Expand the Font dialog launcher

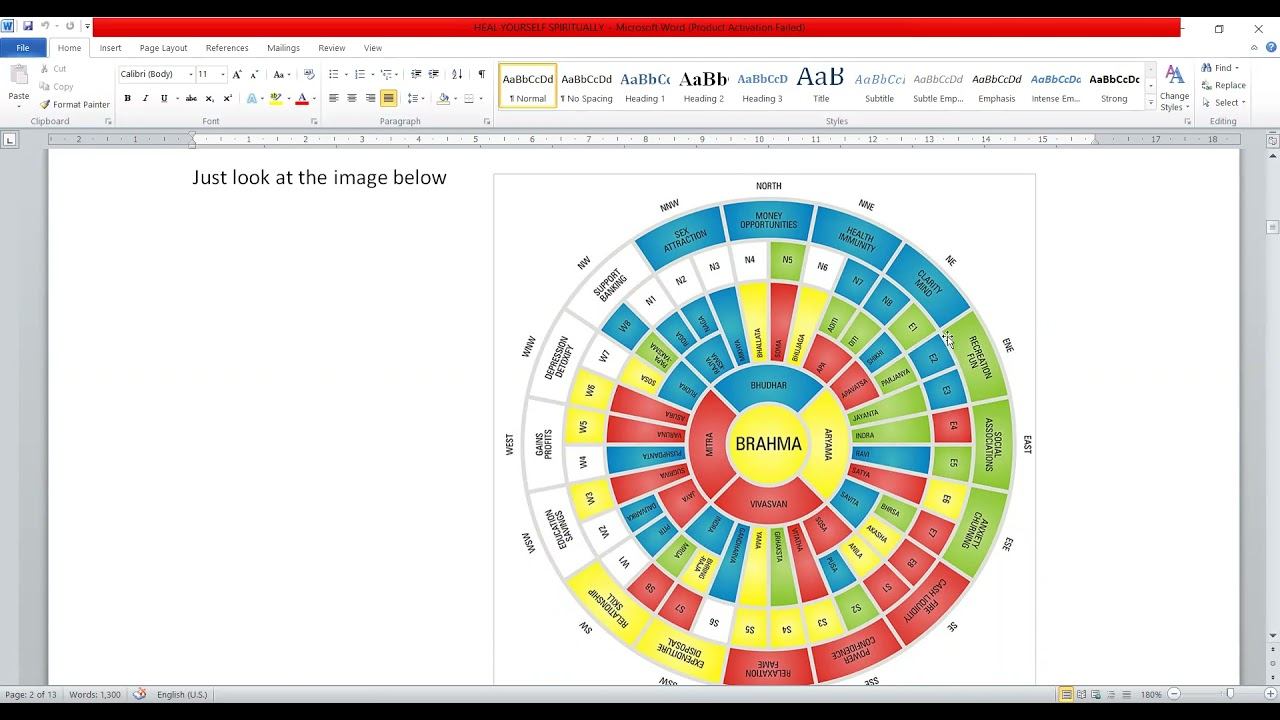313,121
